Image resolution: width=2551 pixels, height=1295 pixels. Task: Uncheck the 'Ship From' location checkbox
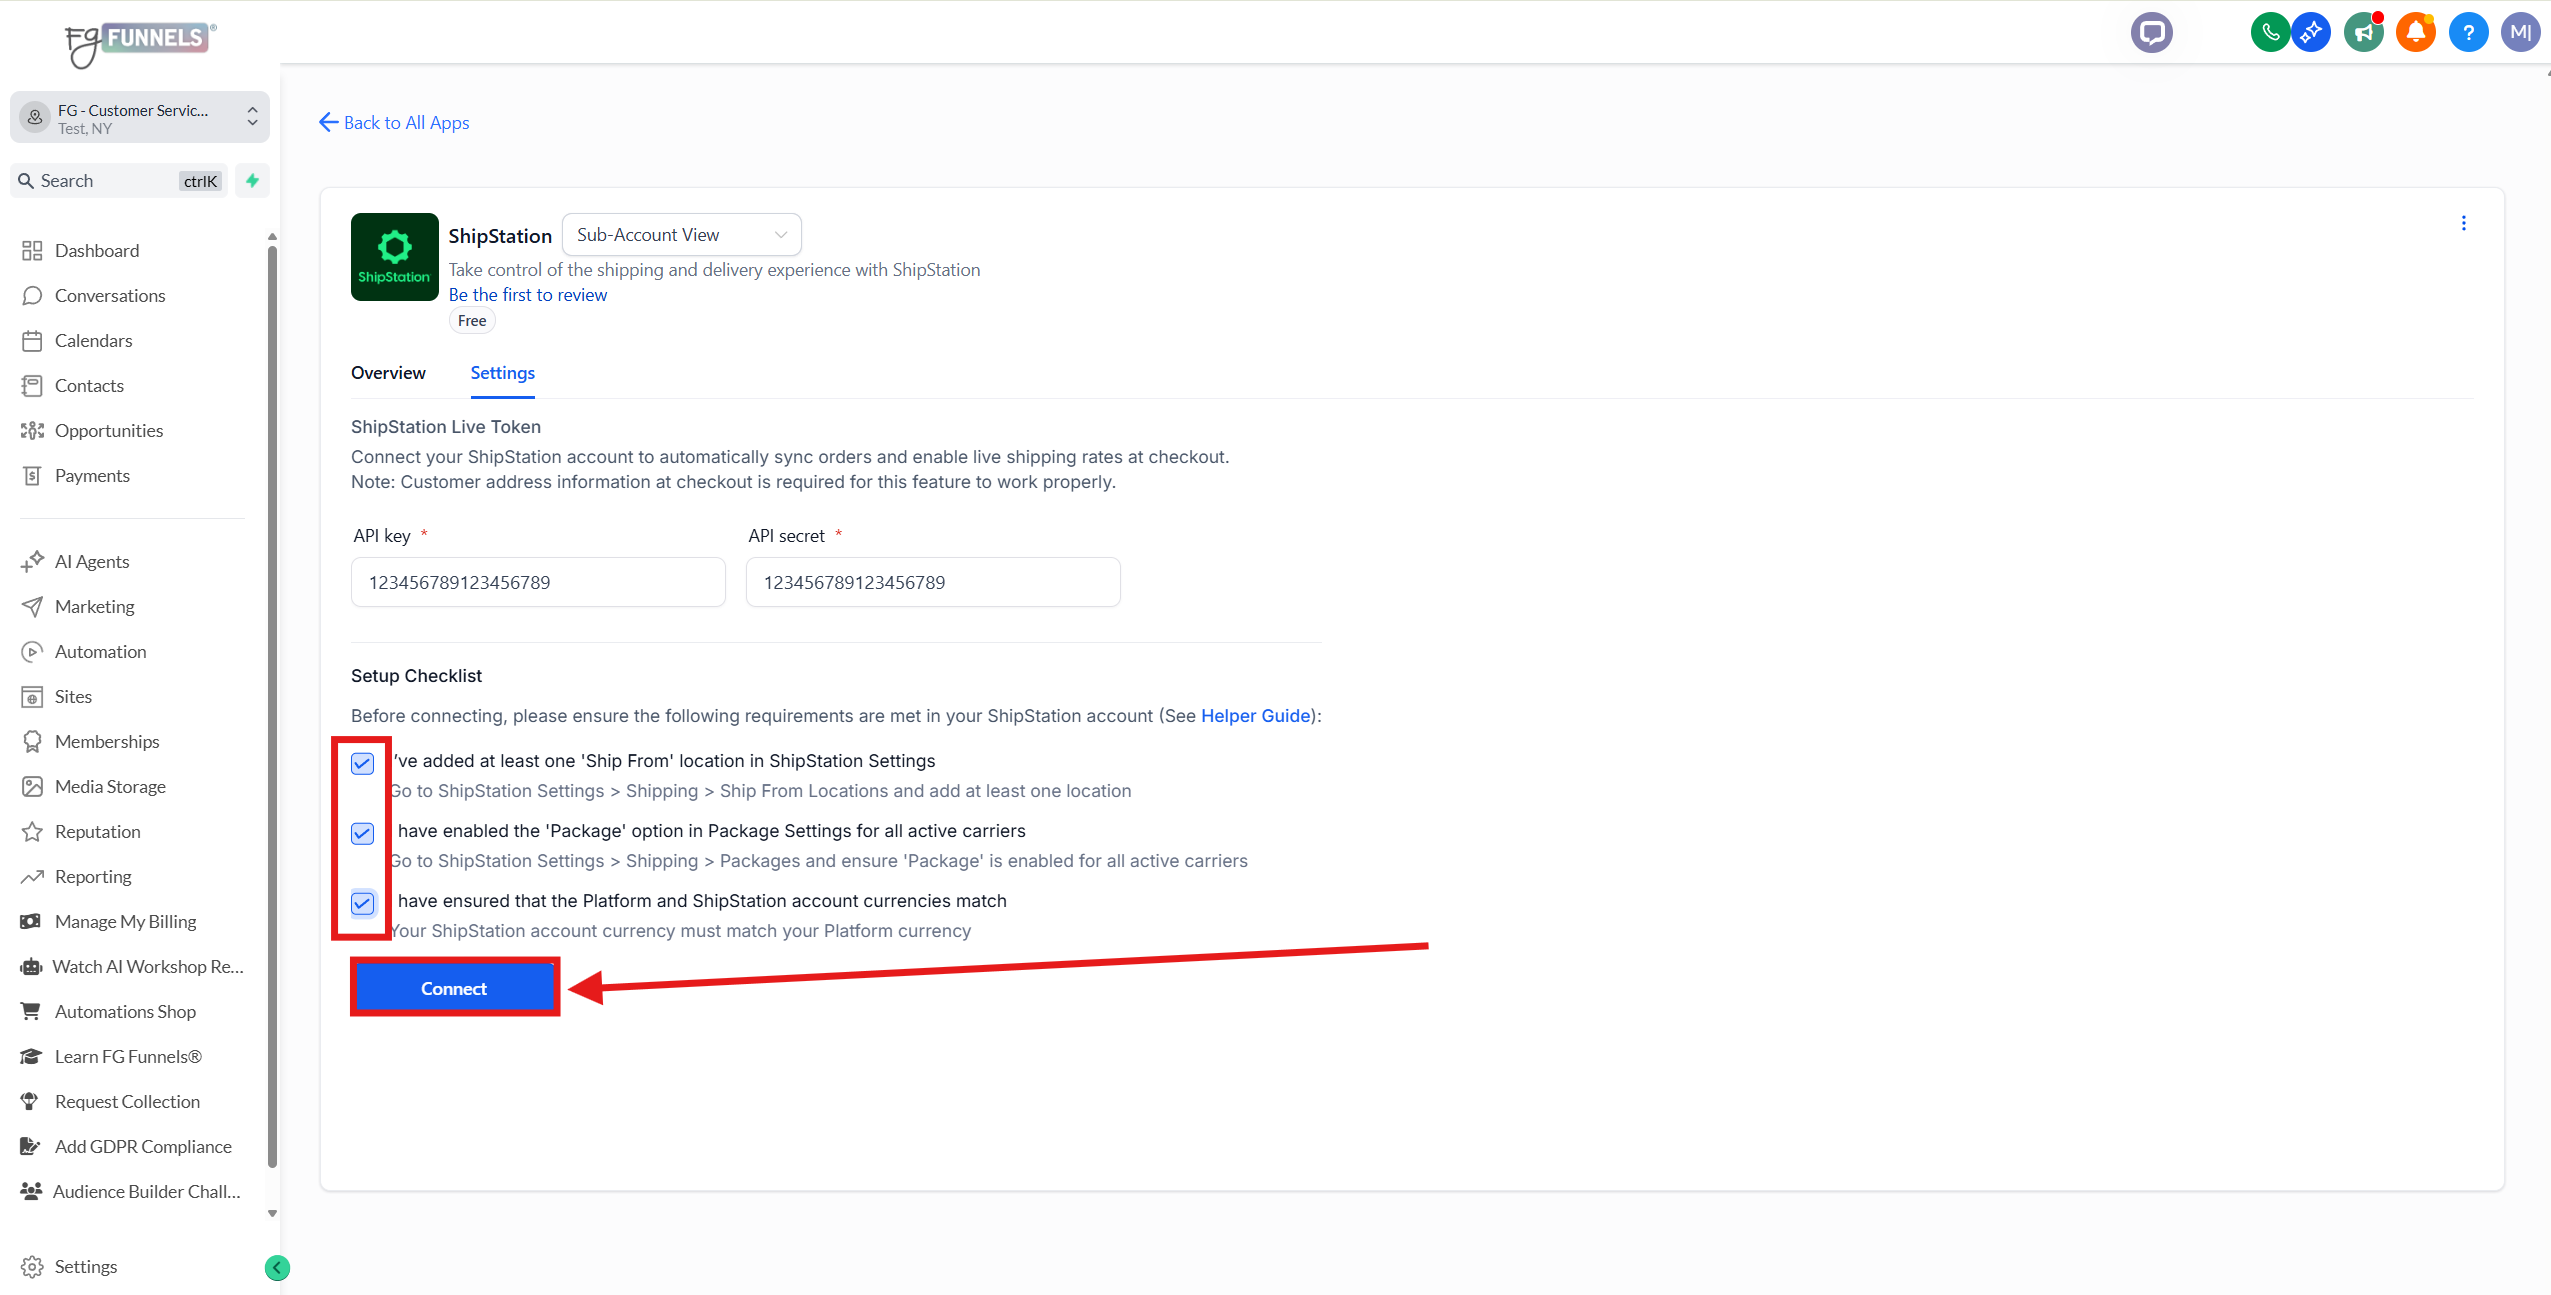coord(363,764)
